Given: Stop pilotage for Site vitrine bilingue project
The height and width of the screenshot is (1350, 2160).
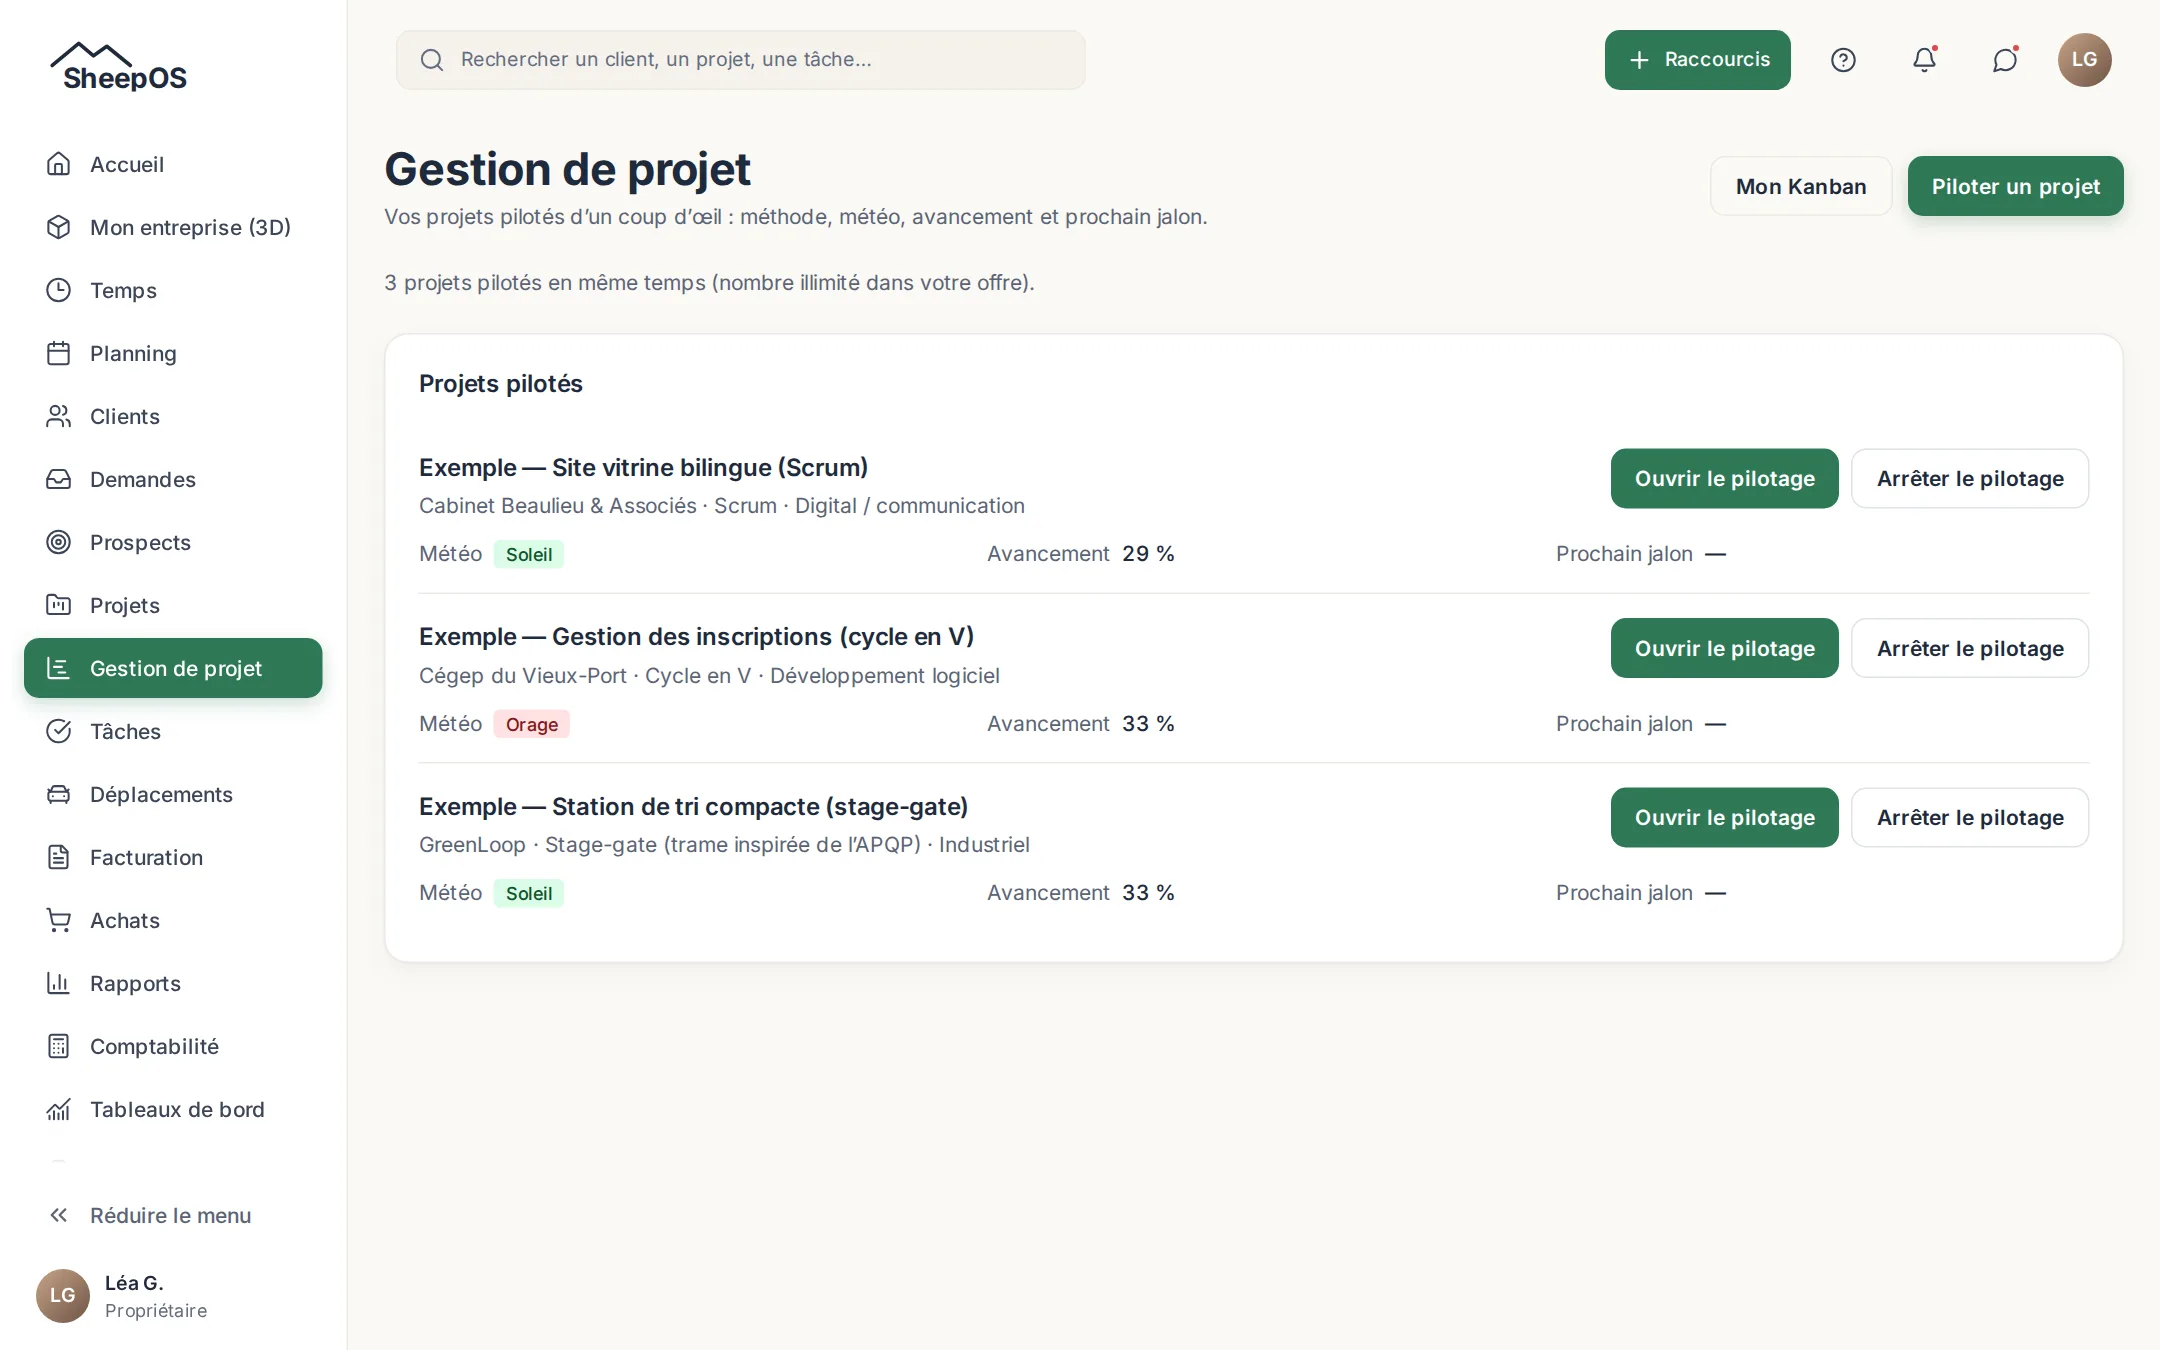Looking at the screenshot, I should click(1969, 478).
